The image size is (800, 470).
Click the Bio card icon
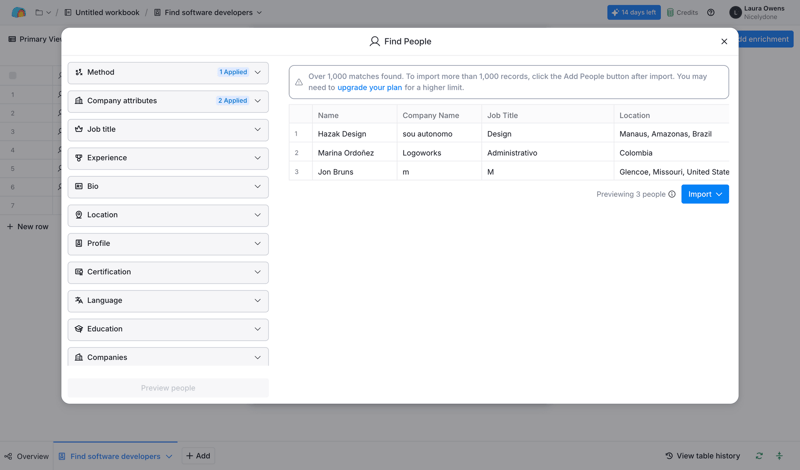(79, 187)
